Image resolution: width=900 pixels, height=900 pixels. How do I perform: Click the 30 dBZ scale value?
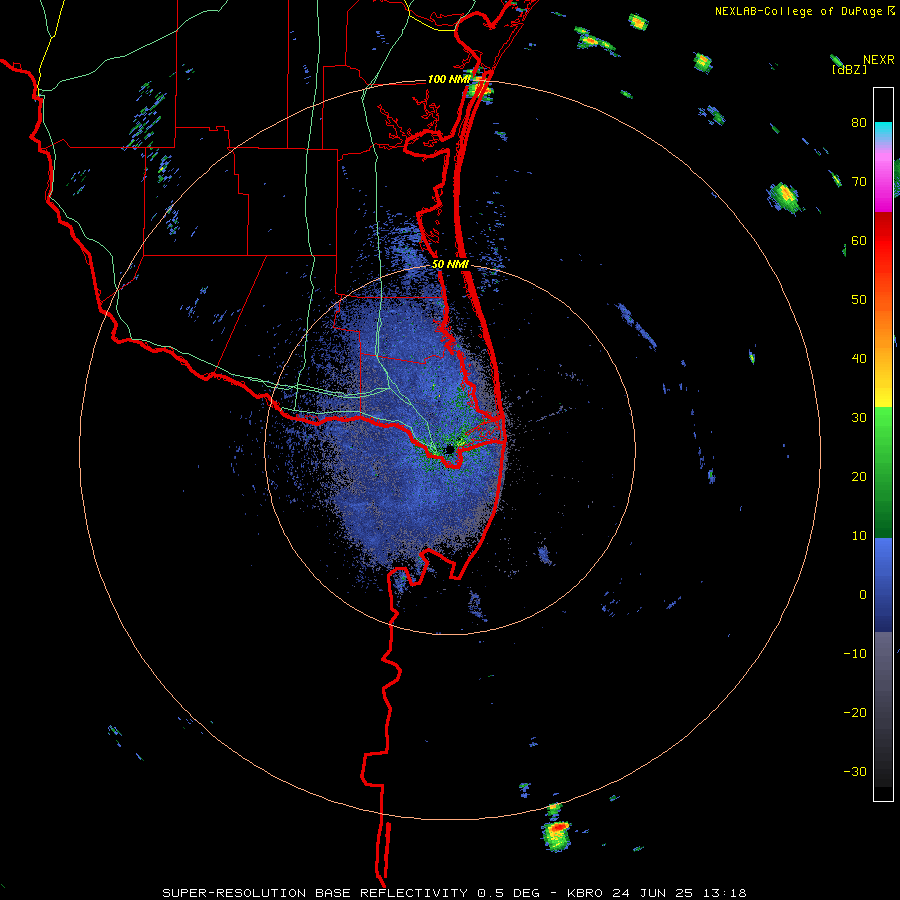[859, 418]
